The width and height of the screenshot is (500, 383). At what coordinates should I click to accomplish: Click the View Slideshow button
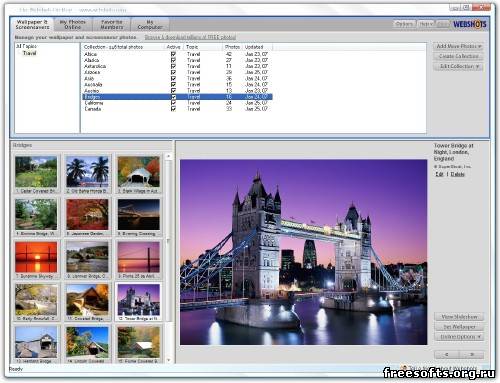(459, 317)
